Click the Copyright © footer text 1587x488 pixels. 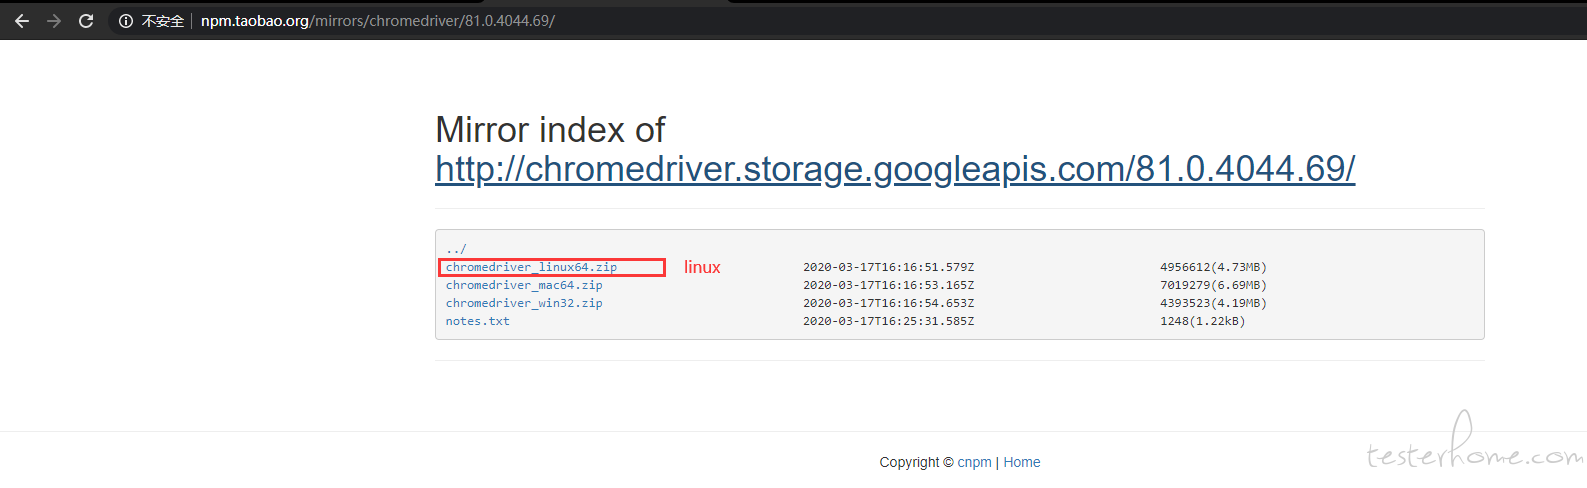[x=916, y=462]
